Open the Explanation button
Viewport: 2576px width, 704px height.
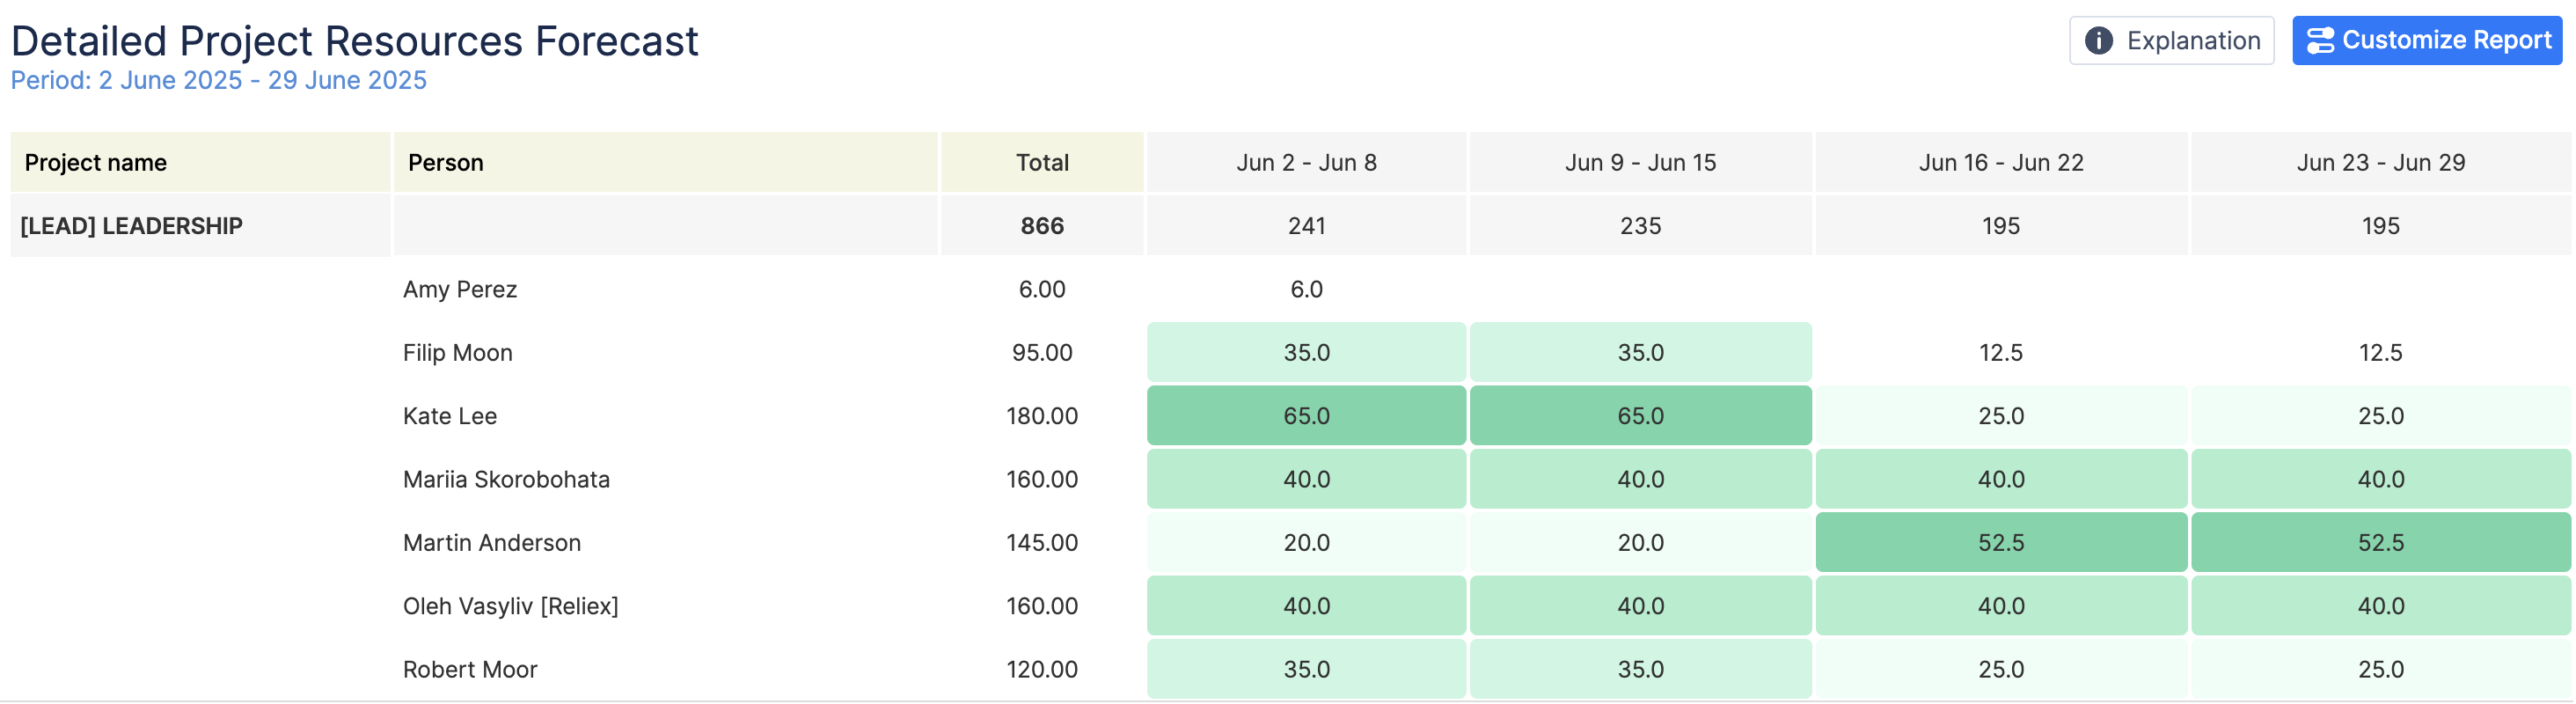[2171, 41]
